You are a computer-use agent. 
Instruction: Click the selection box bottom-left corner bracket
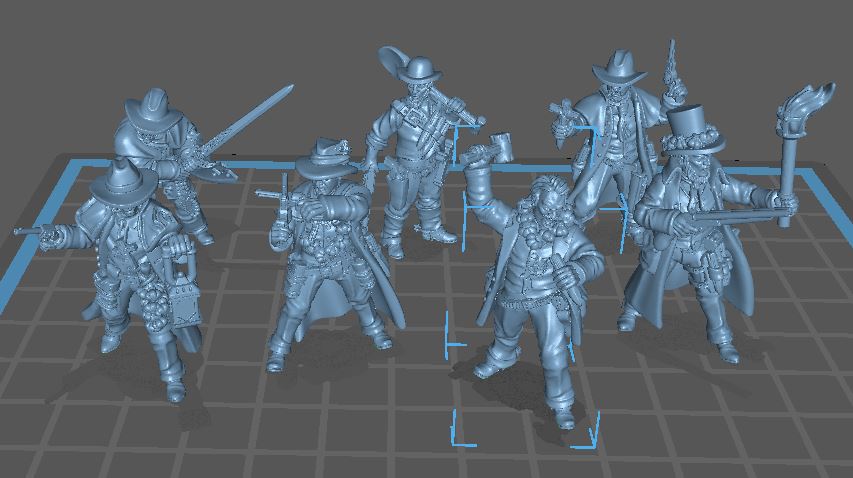(458, 434)
